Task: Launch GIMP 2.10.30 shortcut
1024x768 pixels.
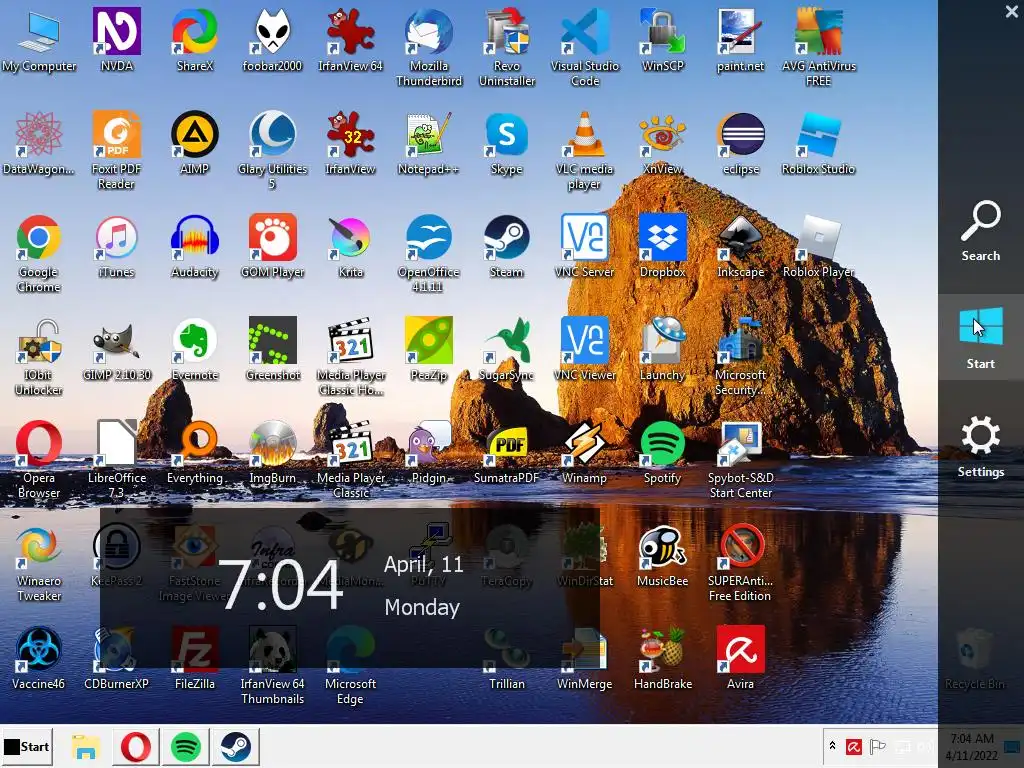Action: coord(116,349)
